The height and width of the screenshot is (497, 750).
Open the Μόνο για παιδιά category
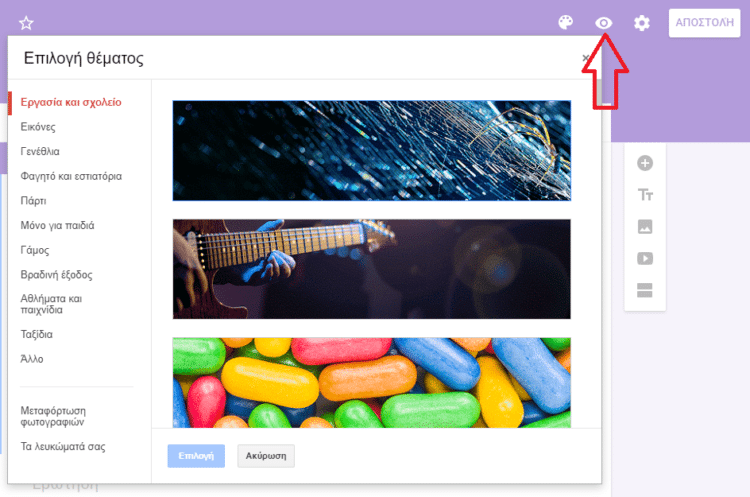(57, 226)
